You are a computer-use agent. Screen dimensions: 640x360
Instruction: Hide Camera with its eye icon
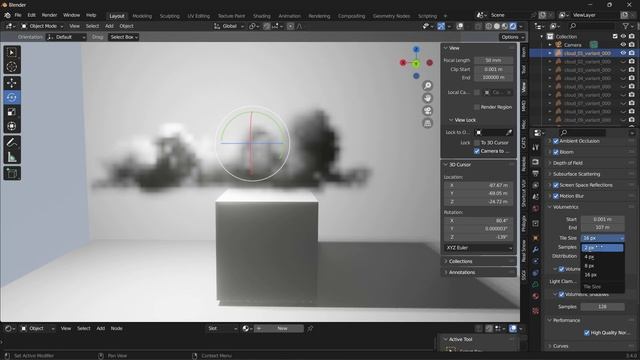623,45
